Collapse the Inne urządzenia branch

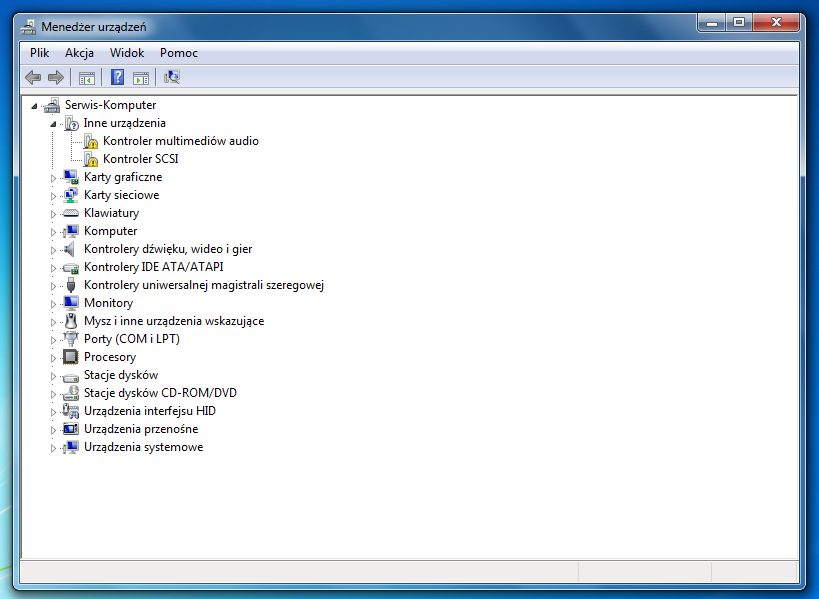[x=53, y=124]
